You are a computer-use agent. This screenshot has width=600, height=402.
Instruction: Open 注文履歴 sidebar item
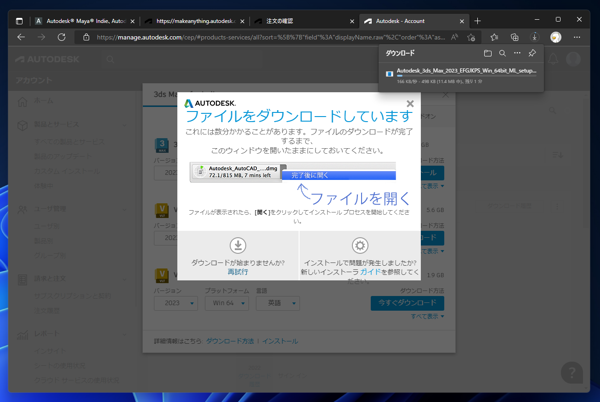(x=47, y=310)
